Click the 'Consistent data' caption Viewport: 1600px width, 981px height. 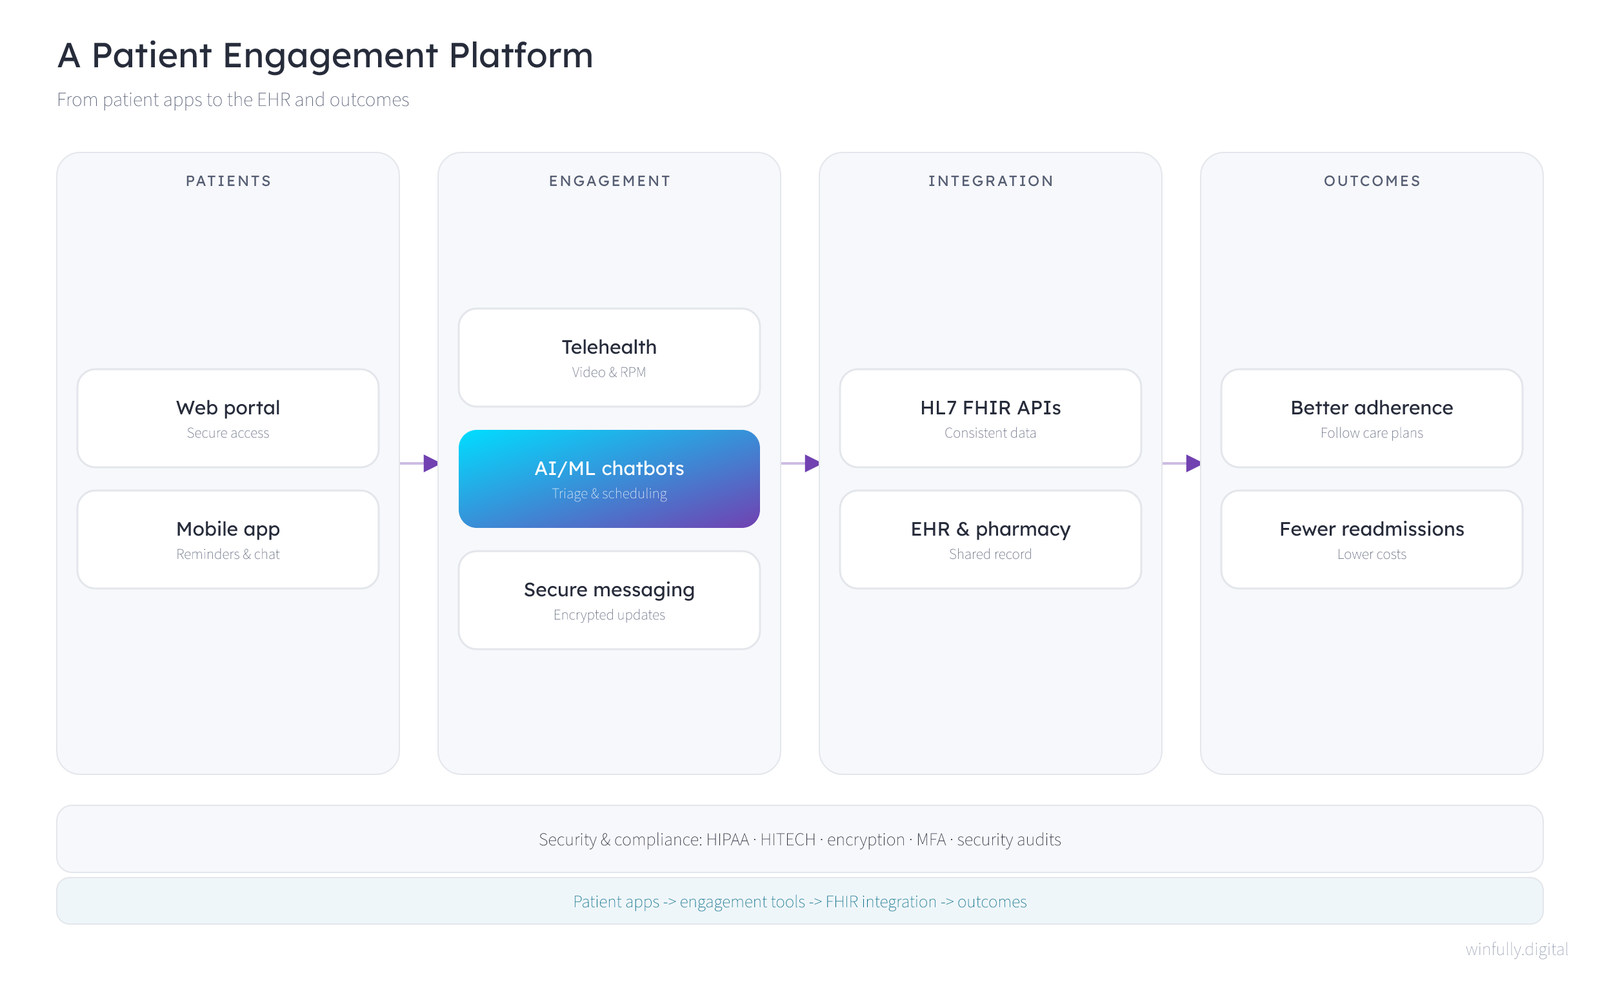click(x=990, y=433)
